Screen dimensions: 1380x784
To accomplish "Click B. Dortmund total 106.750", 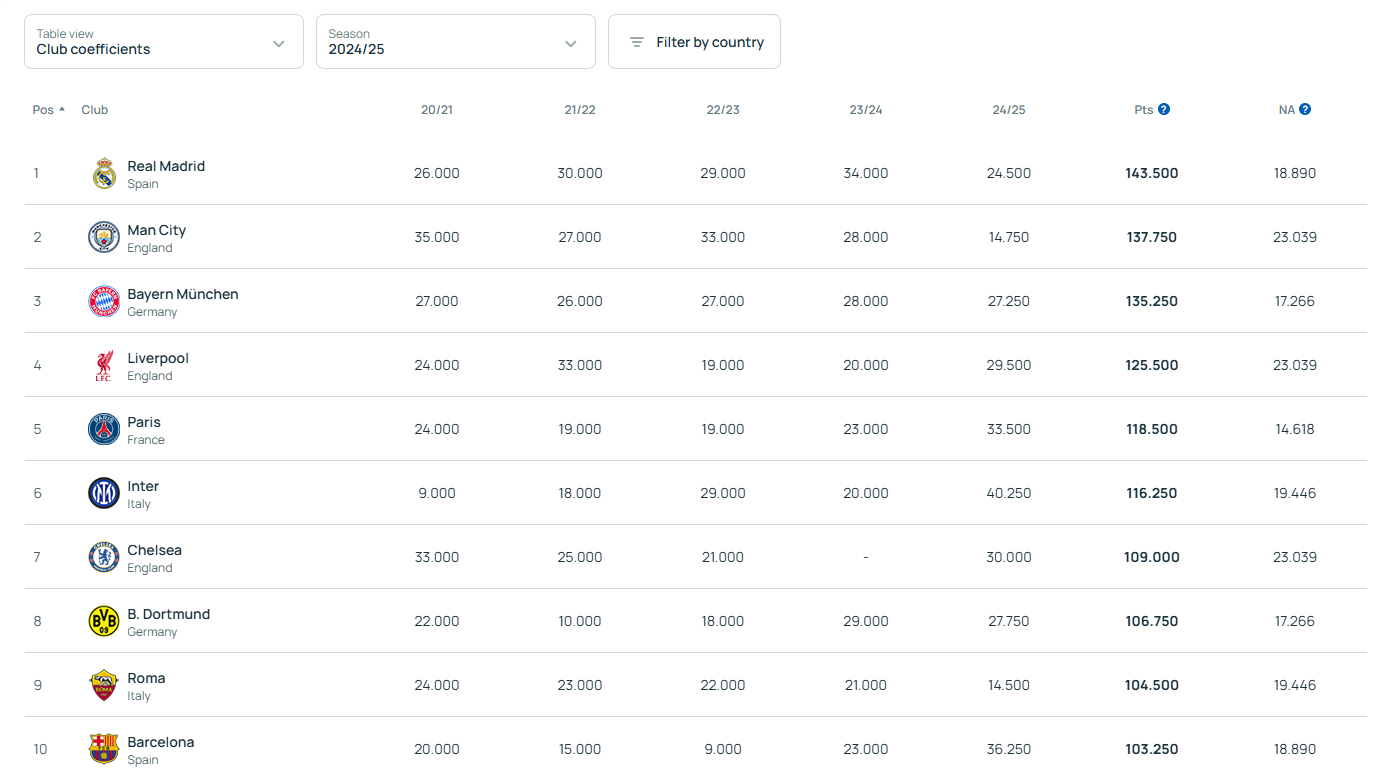I will coord(1152,621).
